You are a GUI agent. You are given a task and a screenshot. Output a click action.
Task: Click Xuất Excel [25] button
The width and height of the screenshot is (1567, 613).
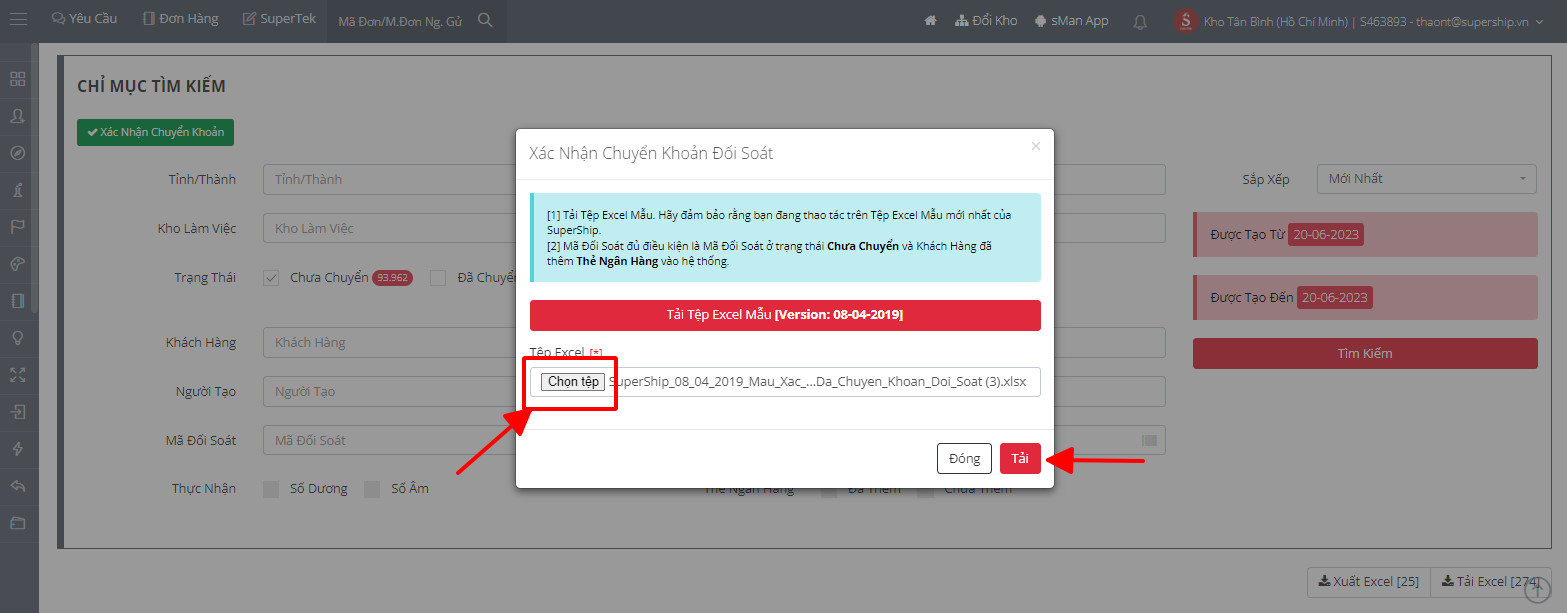pos(1369,582)
